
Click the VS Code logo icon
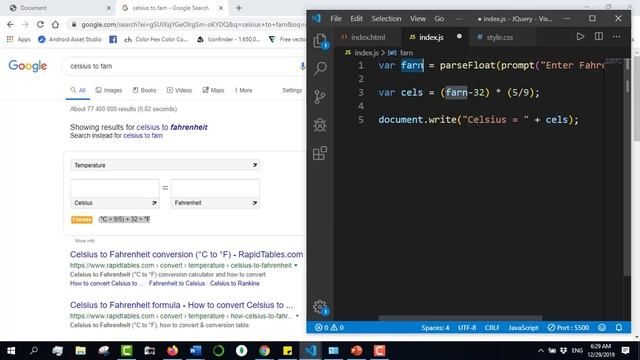[316, 18]
